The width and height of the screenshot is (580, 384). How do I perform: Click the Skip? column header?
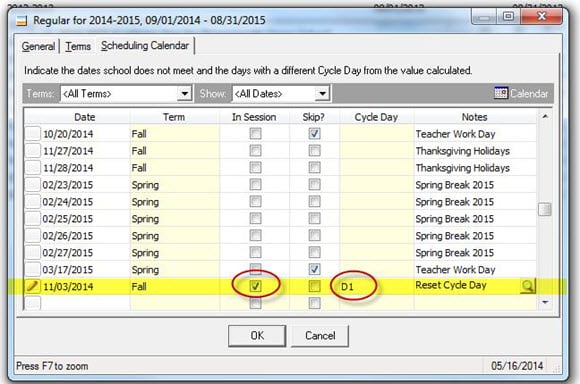point(314,117)
